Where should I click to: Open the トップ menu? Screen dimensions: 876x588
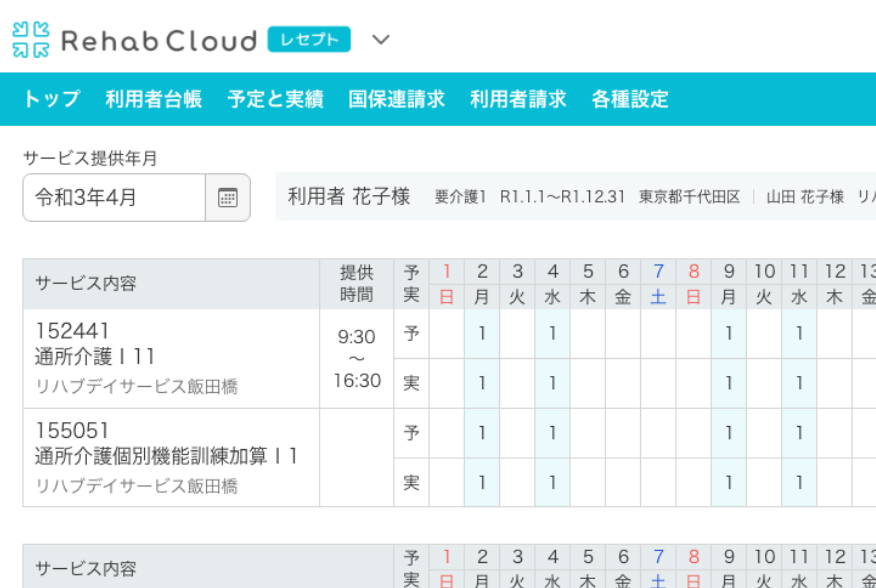[51, 99]
